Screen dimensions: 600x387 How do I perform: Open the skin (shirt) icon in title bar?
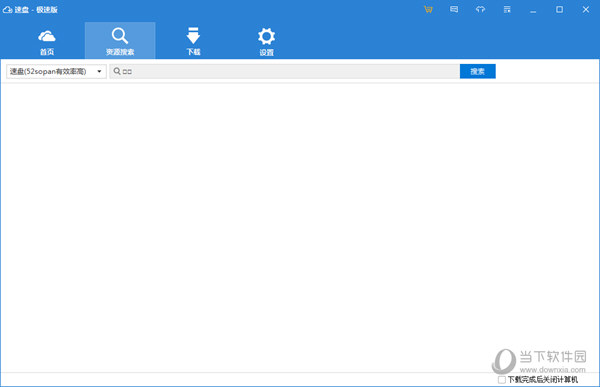pyautogui.click(x=480, y=9)
